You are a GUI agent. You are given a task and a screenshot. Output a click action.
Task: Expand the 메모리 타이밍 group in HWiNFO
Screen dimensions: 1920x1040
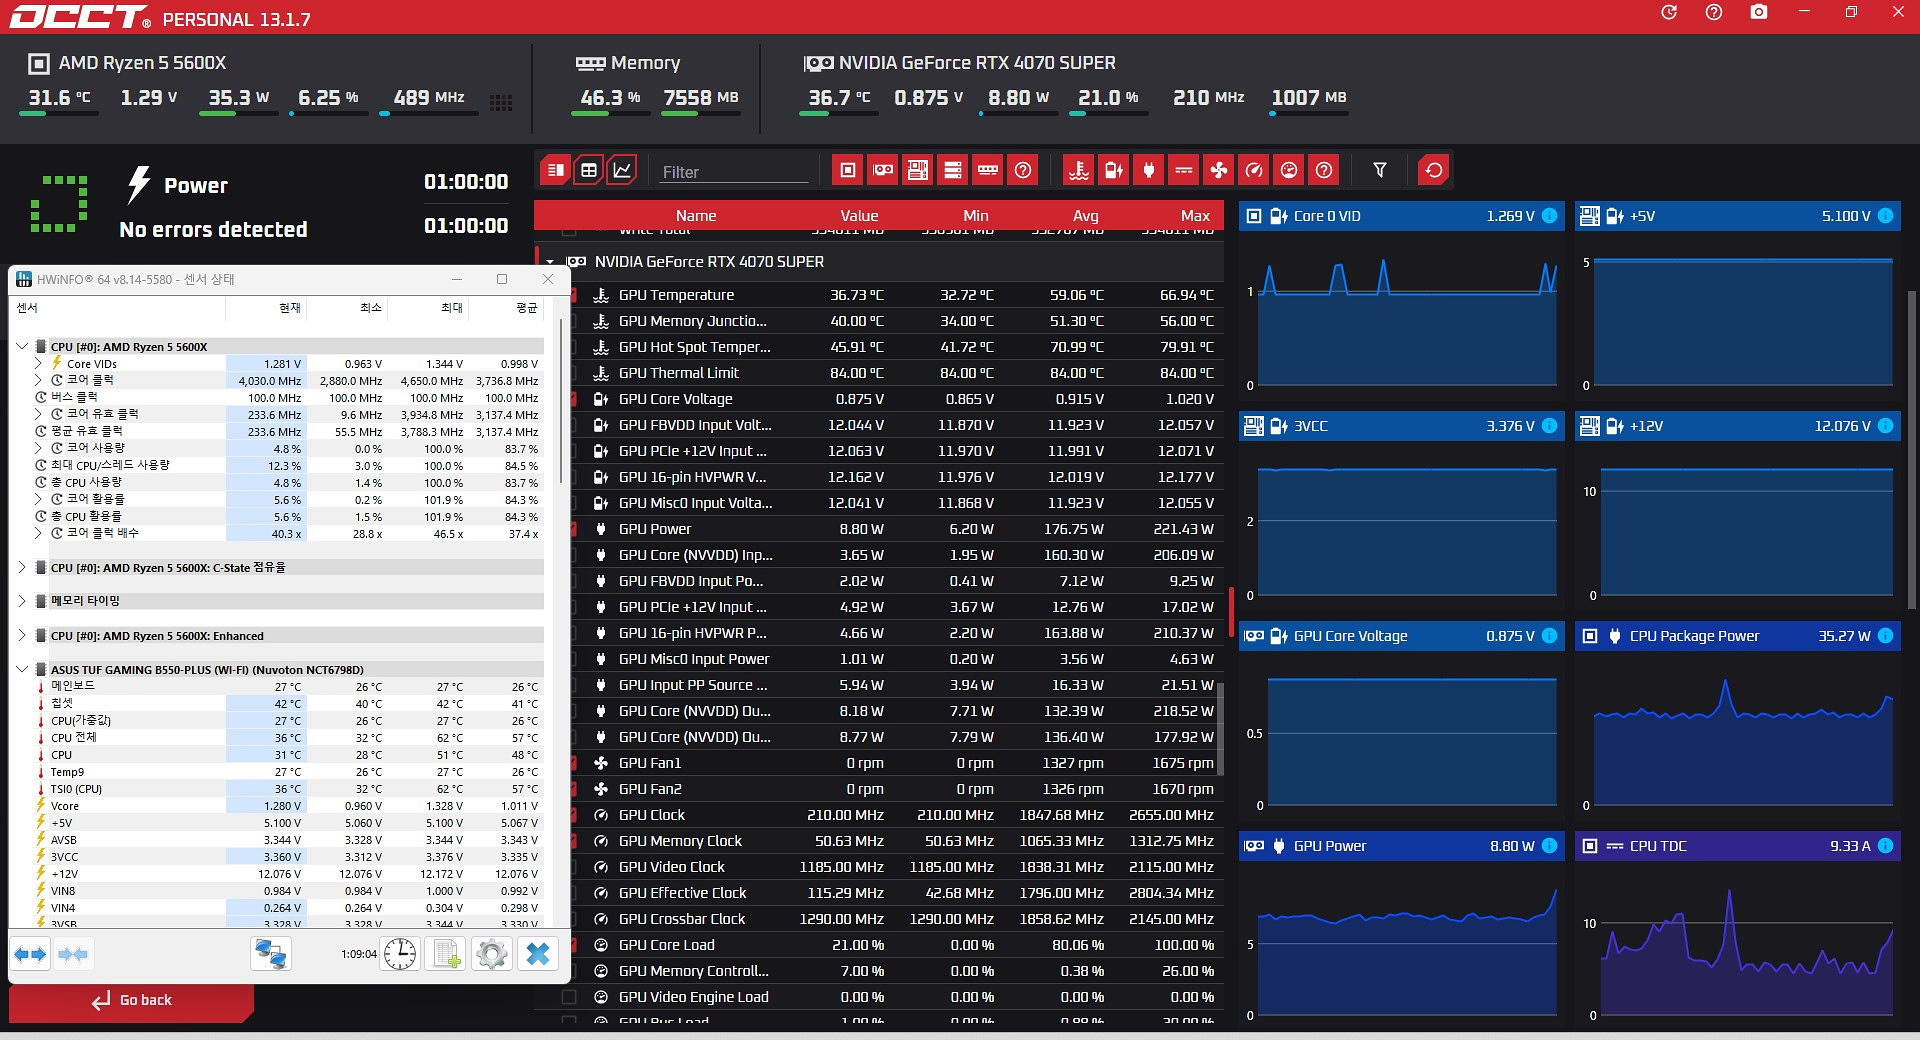pyautogui.click(x=22, y=601)
